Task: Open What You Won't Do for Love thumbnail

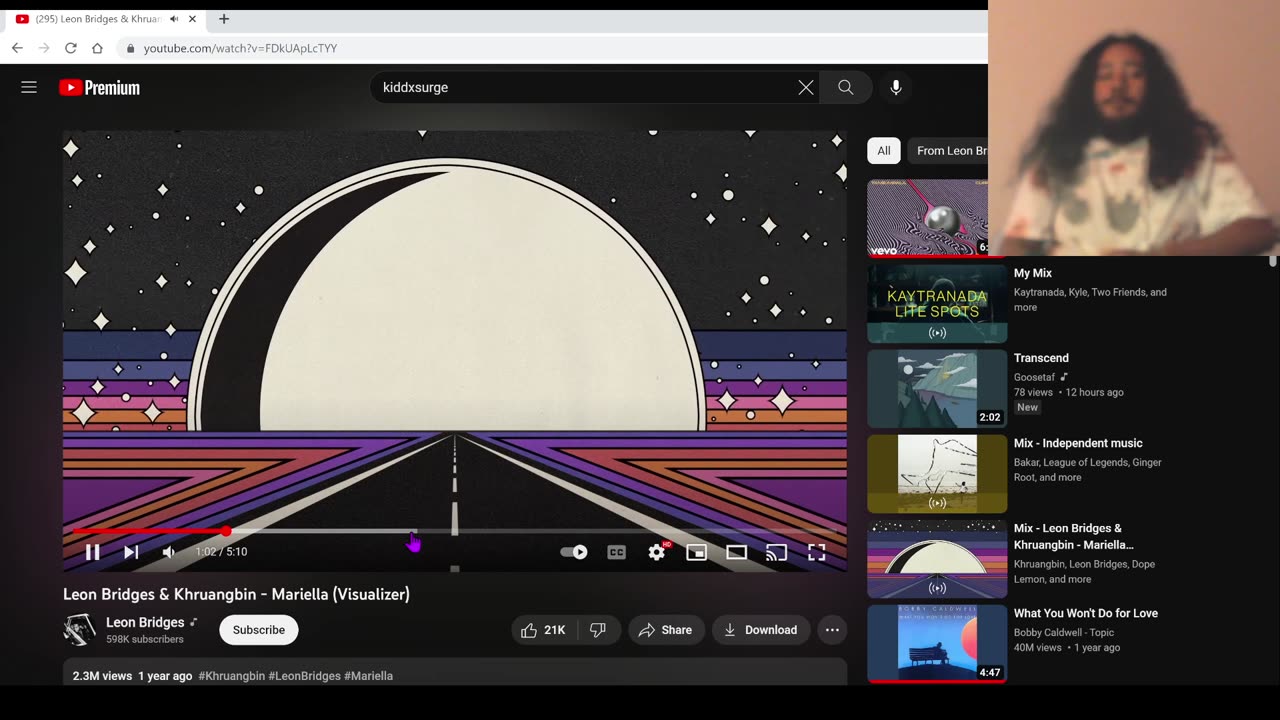Action: [937, 643]
